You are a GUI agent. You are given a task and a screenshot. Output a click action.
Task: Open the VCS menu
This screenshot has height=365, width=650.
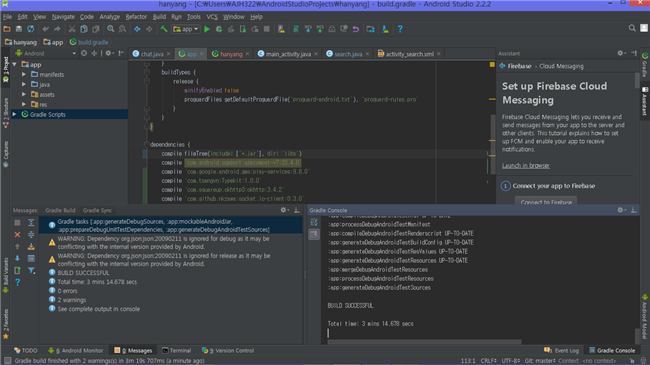(x=212, y=17)
